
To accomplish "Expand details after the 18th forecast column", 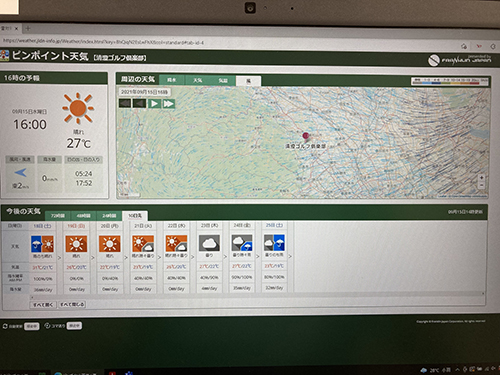I will 59,258.
